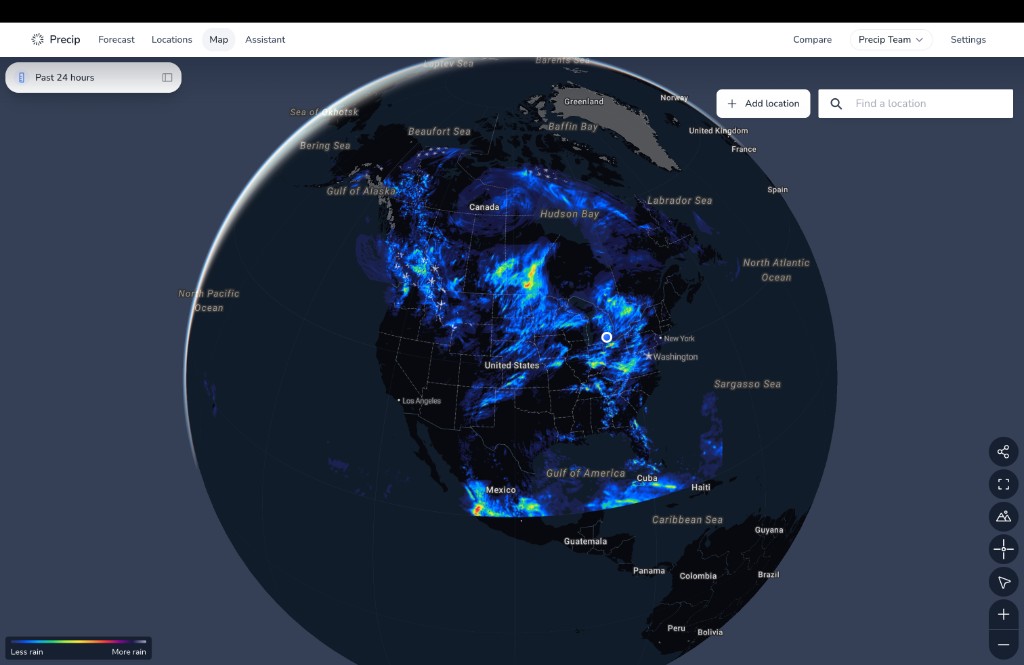
Task: Click the Washington map label
Action: click(675, 357)
